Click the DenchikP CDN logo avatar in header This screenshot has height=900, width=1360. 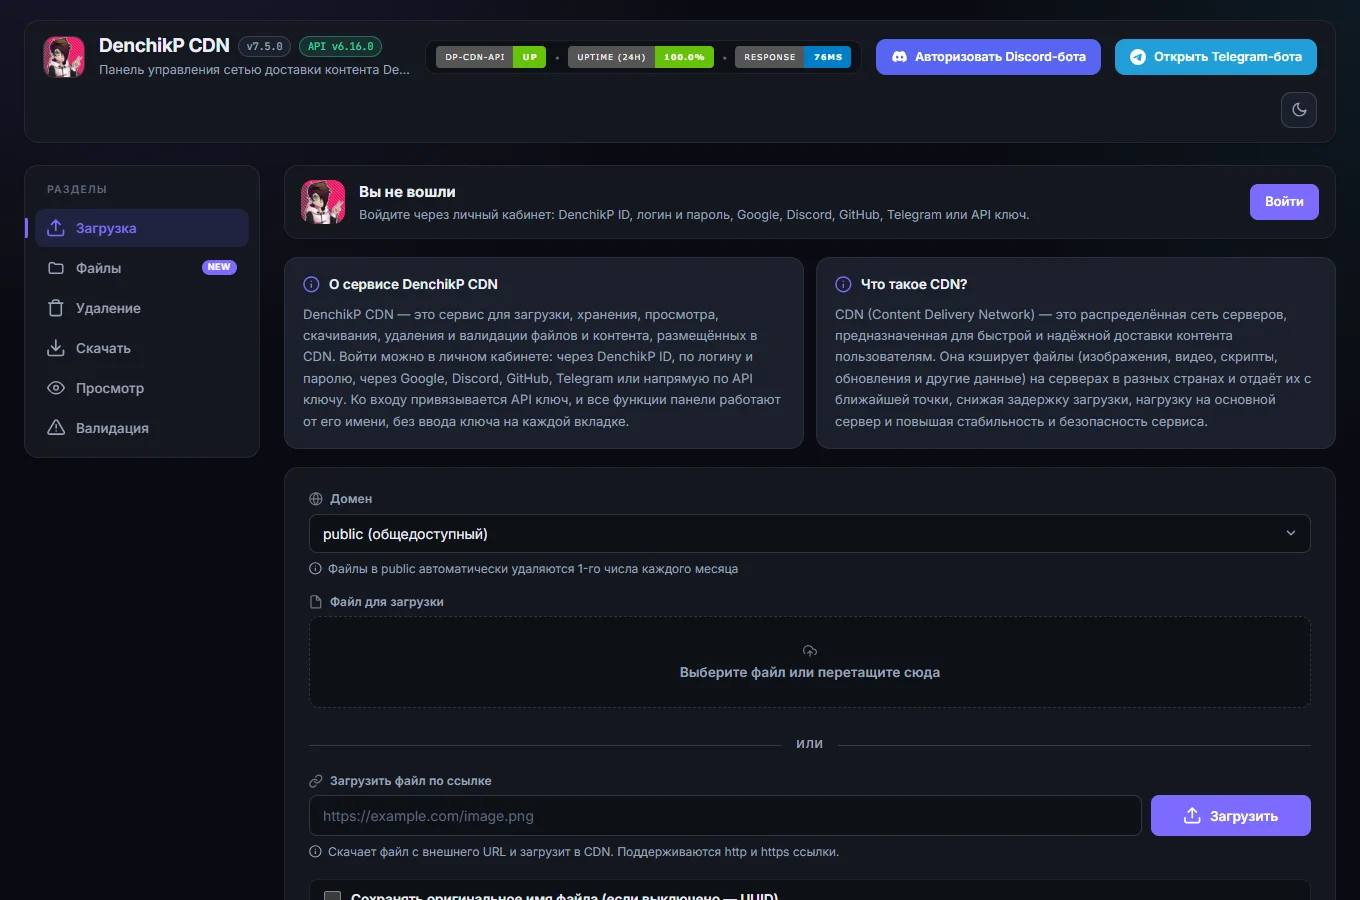coord(64,57)
